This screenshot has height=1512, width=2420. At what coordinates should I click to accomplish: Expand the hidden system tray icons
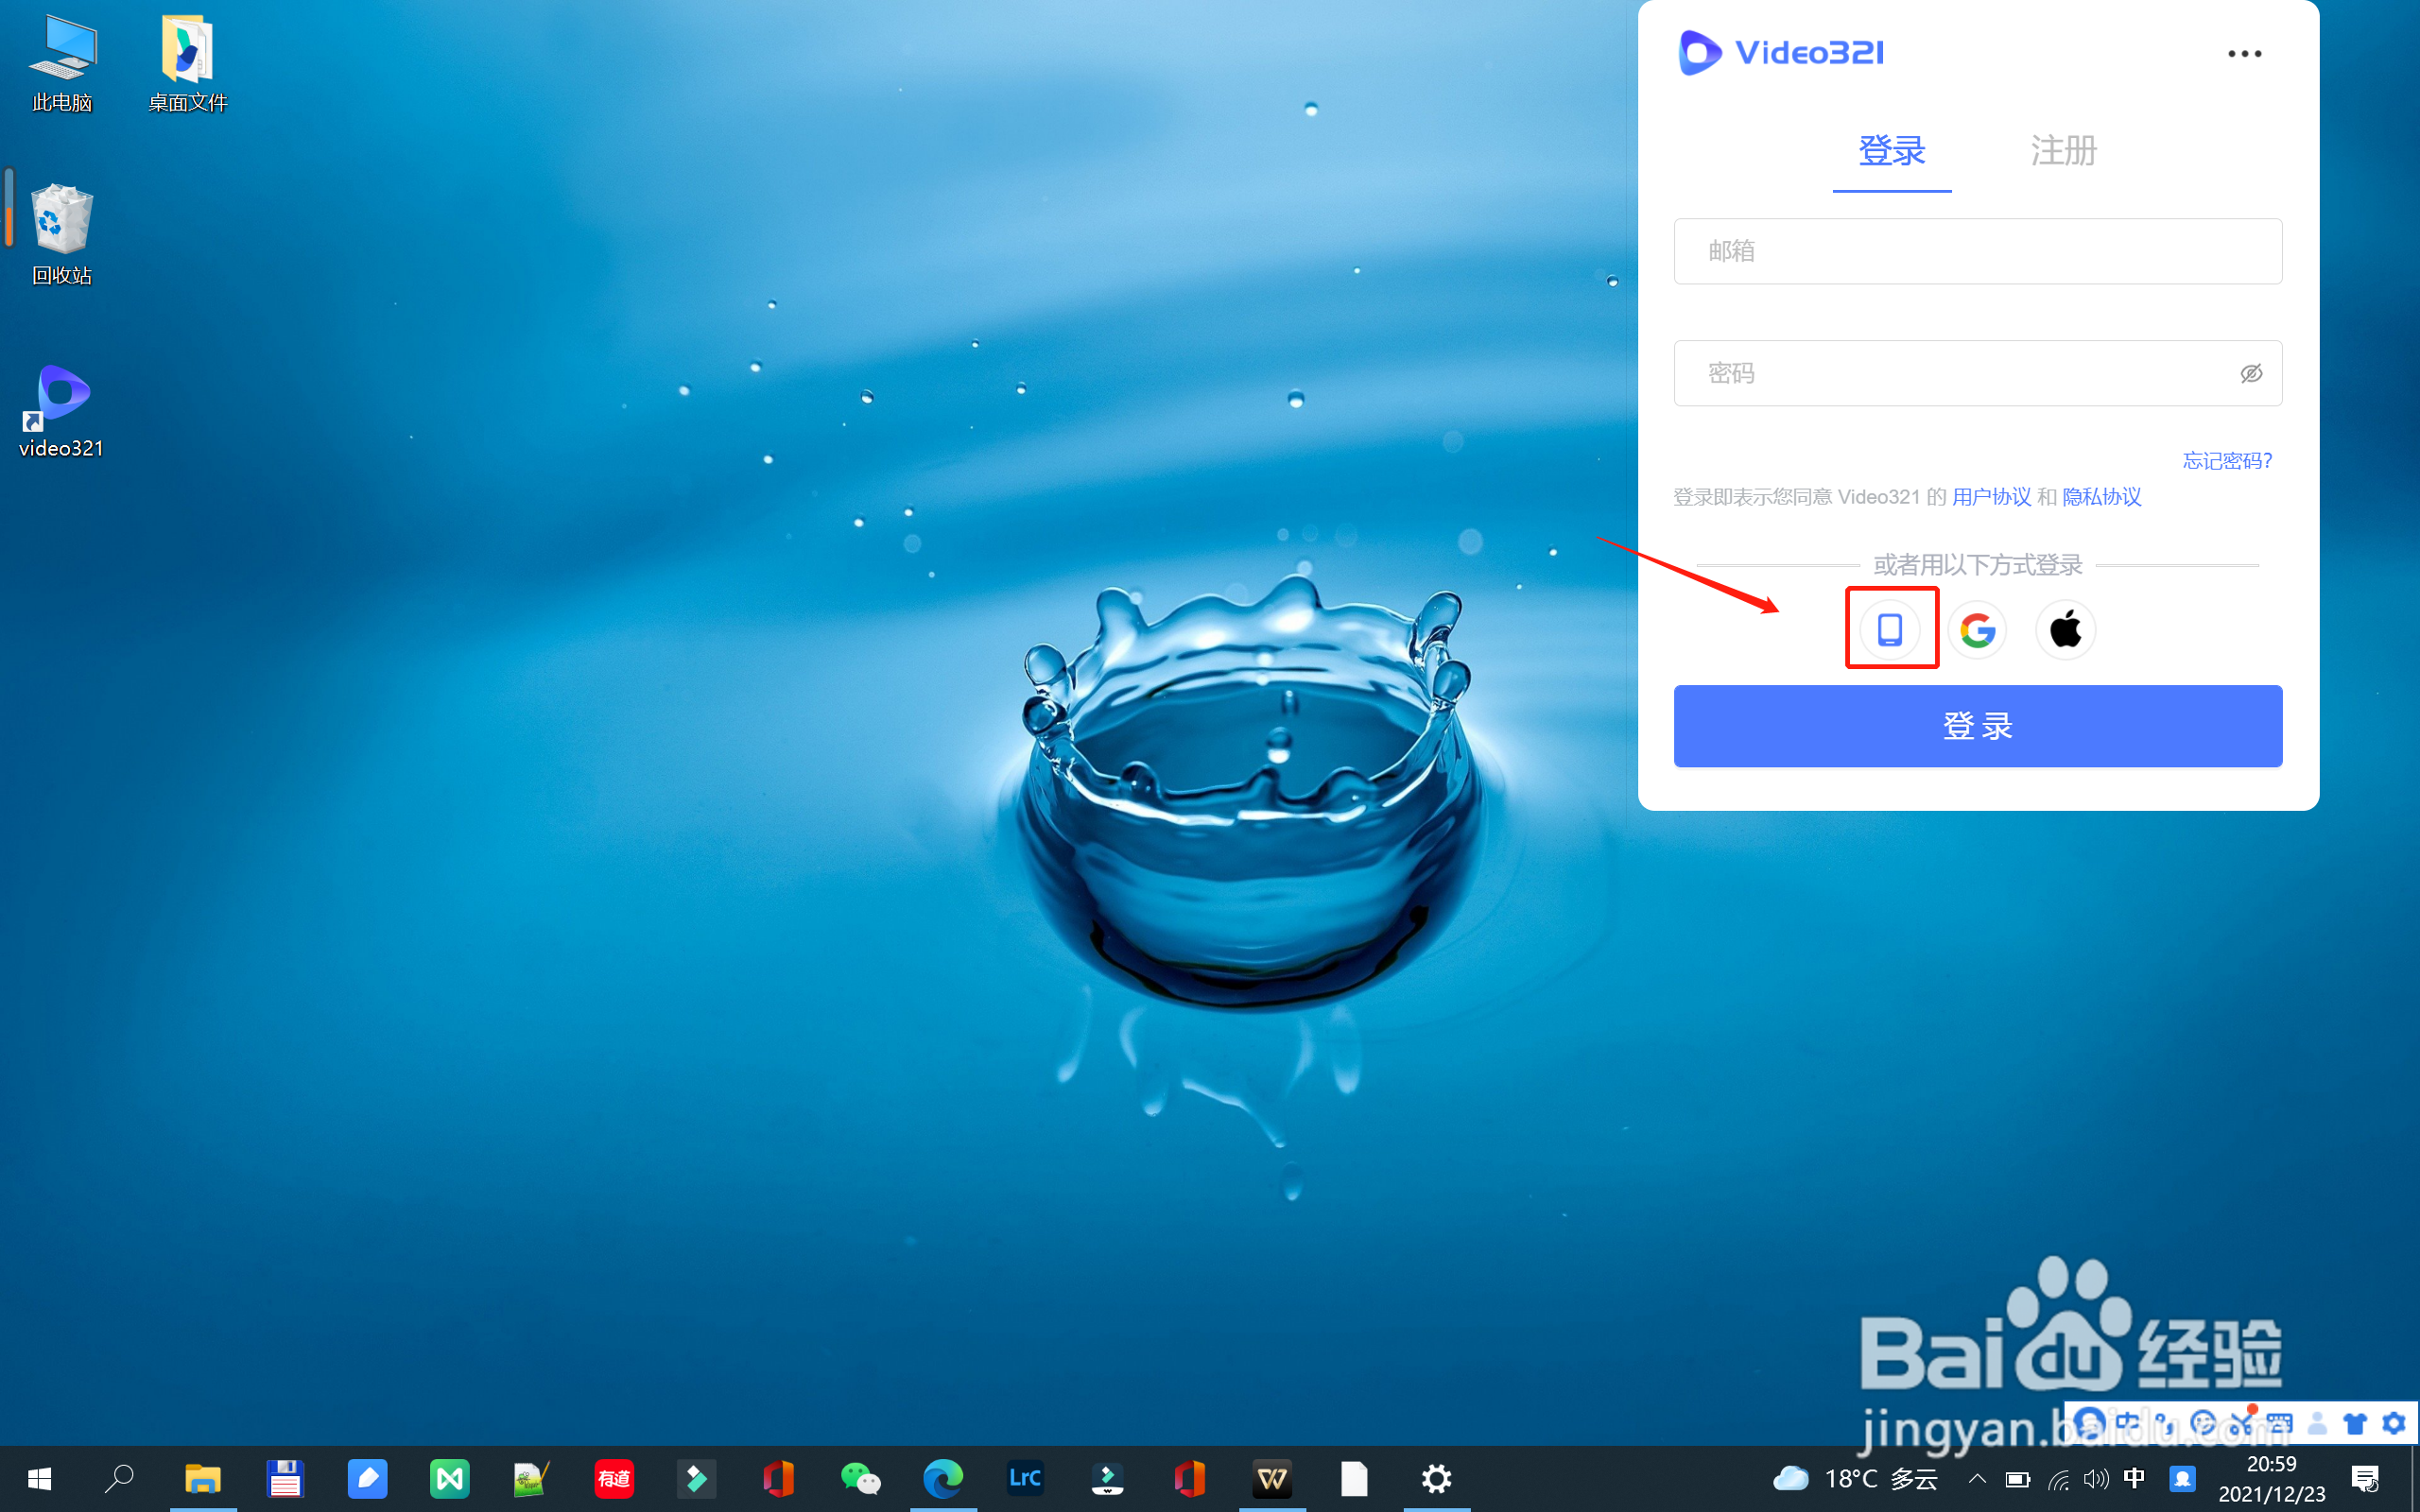click(1977, 1478)
